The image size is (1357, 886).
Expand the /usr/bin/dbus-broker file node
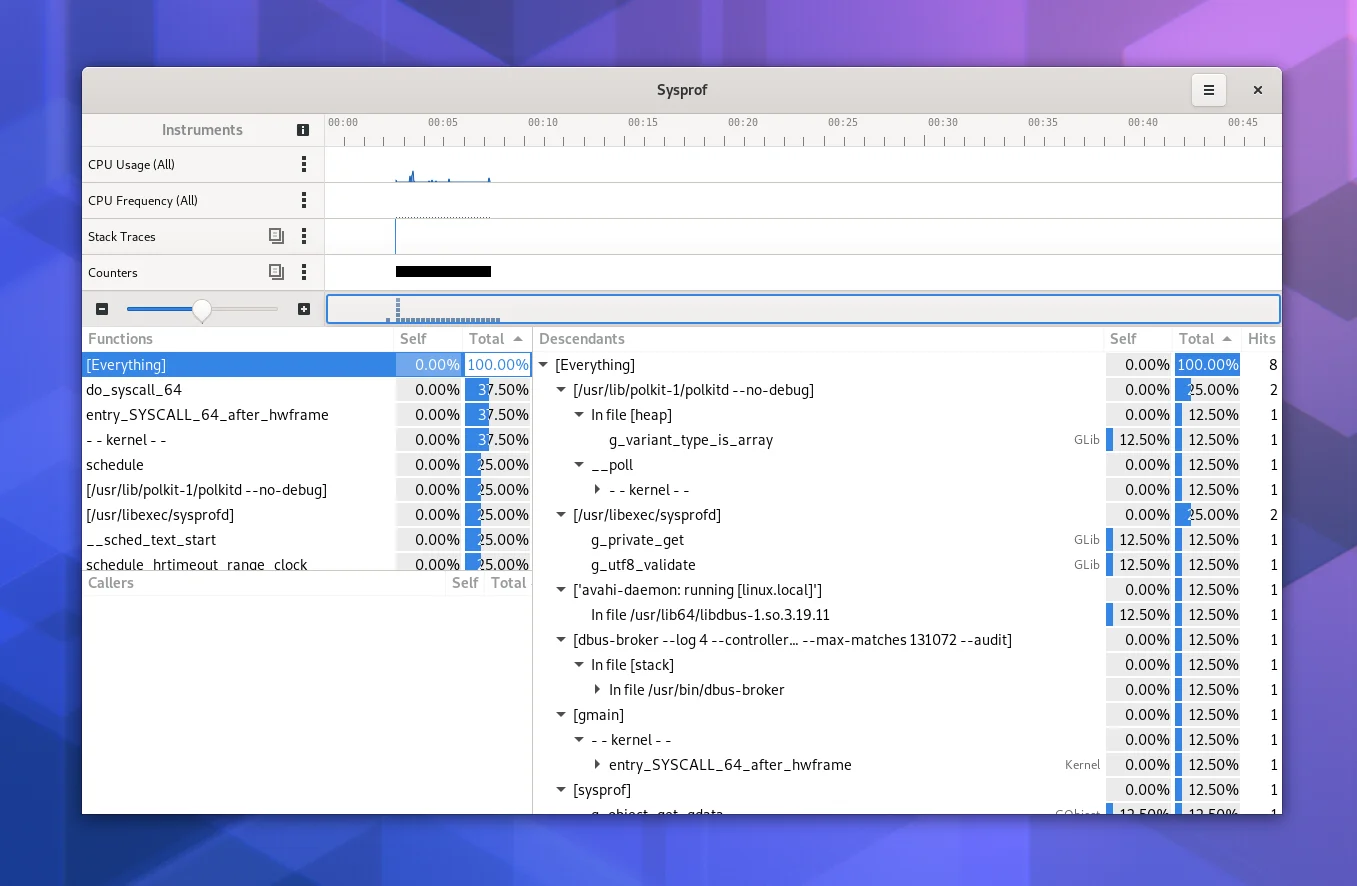(598, 690)
